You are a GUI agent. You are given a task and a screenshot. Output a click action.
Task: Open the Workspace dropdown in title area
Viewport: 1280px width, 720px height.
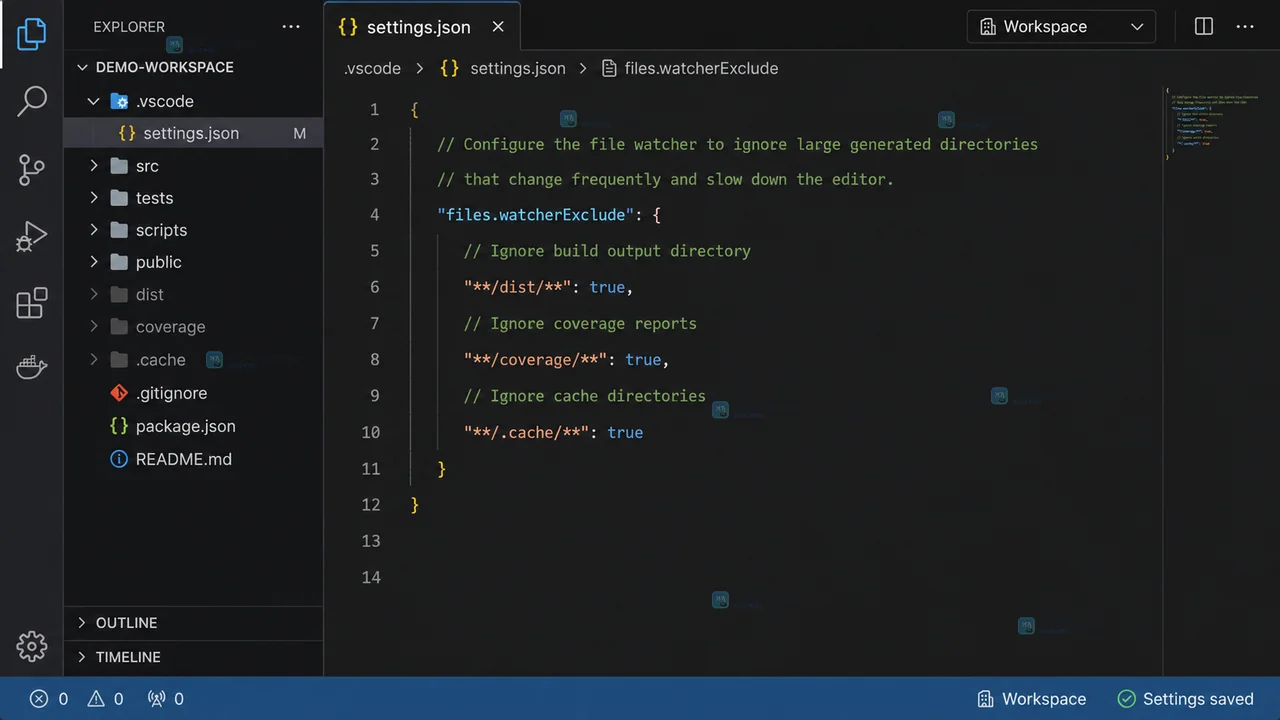click(1061, 27)
